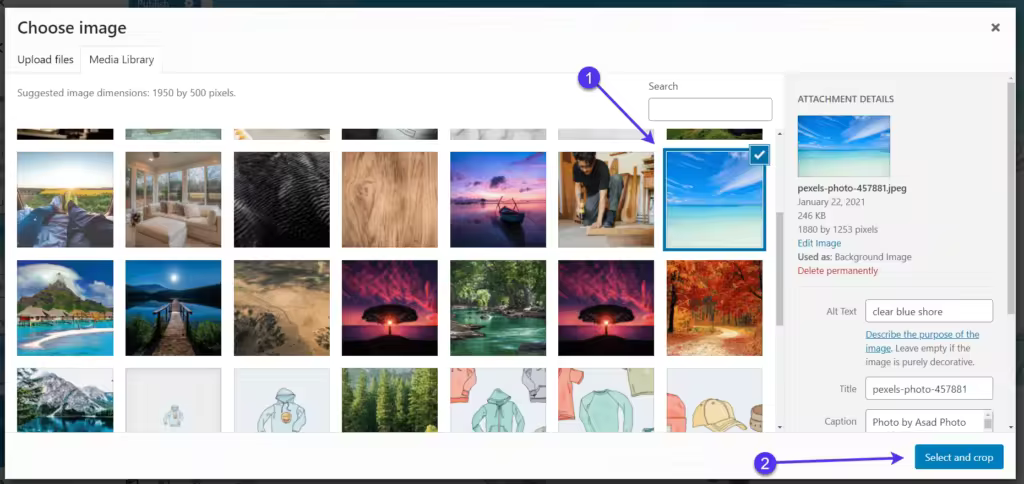Select the moonlit pier lake thumbnail
Viewport: 1024px width, 484px height.
(173, 308)
